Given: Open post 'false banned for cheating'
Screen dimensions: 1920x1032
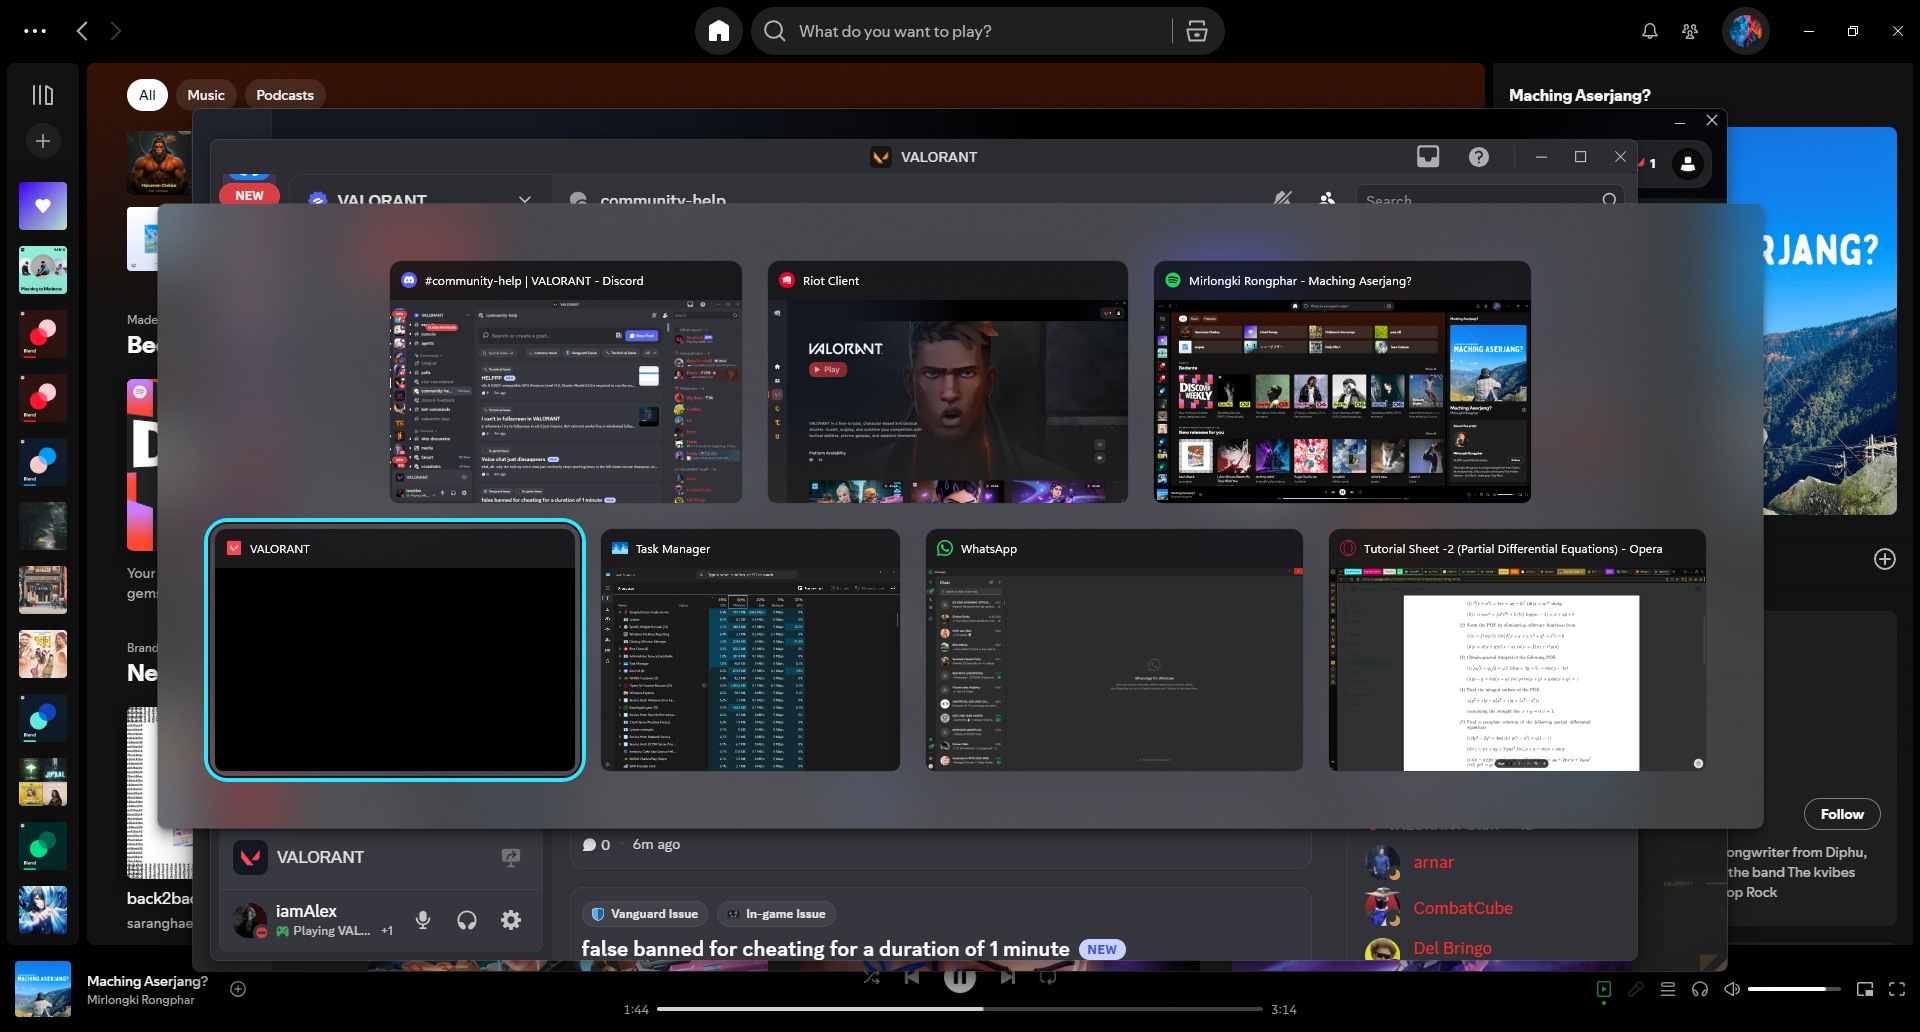Looking at the screenshot, I should coord(825,949).
